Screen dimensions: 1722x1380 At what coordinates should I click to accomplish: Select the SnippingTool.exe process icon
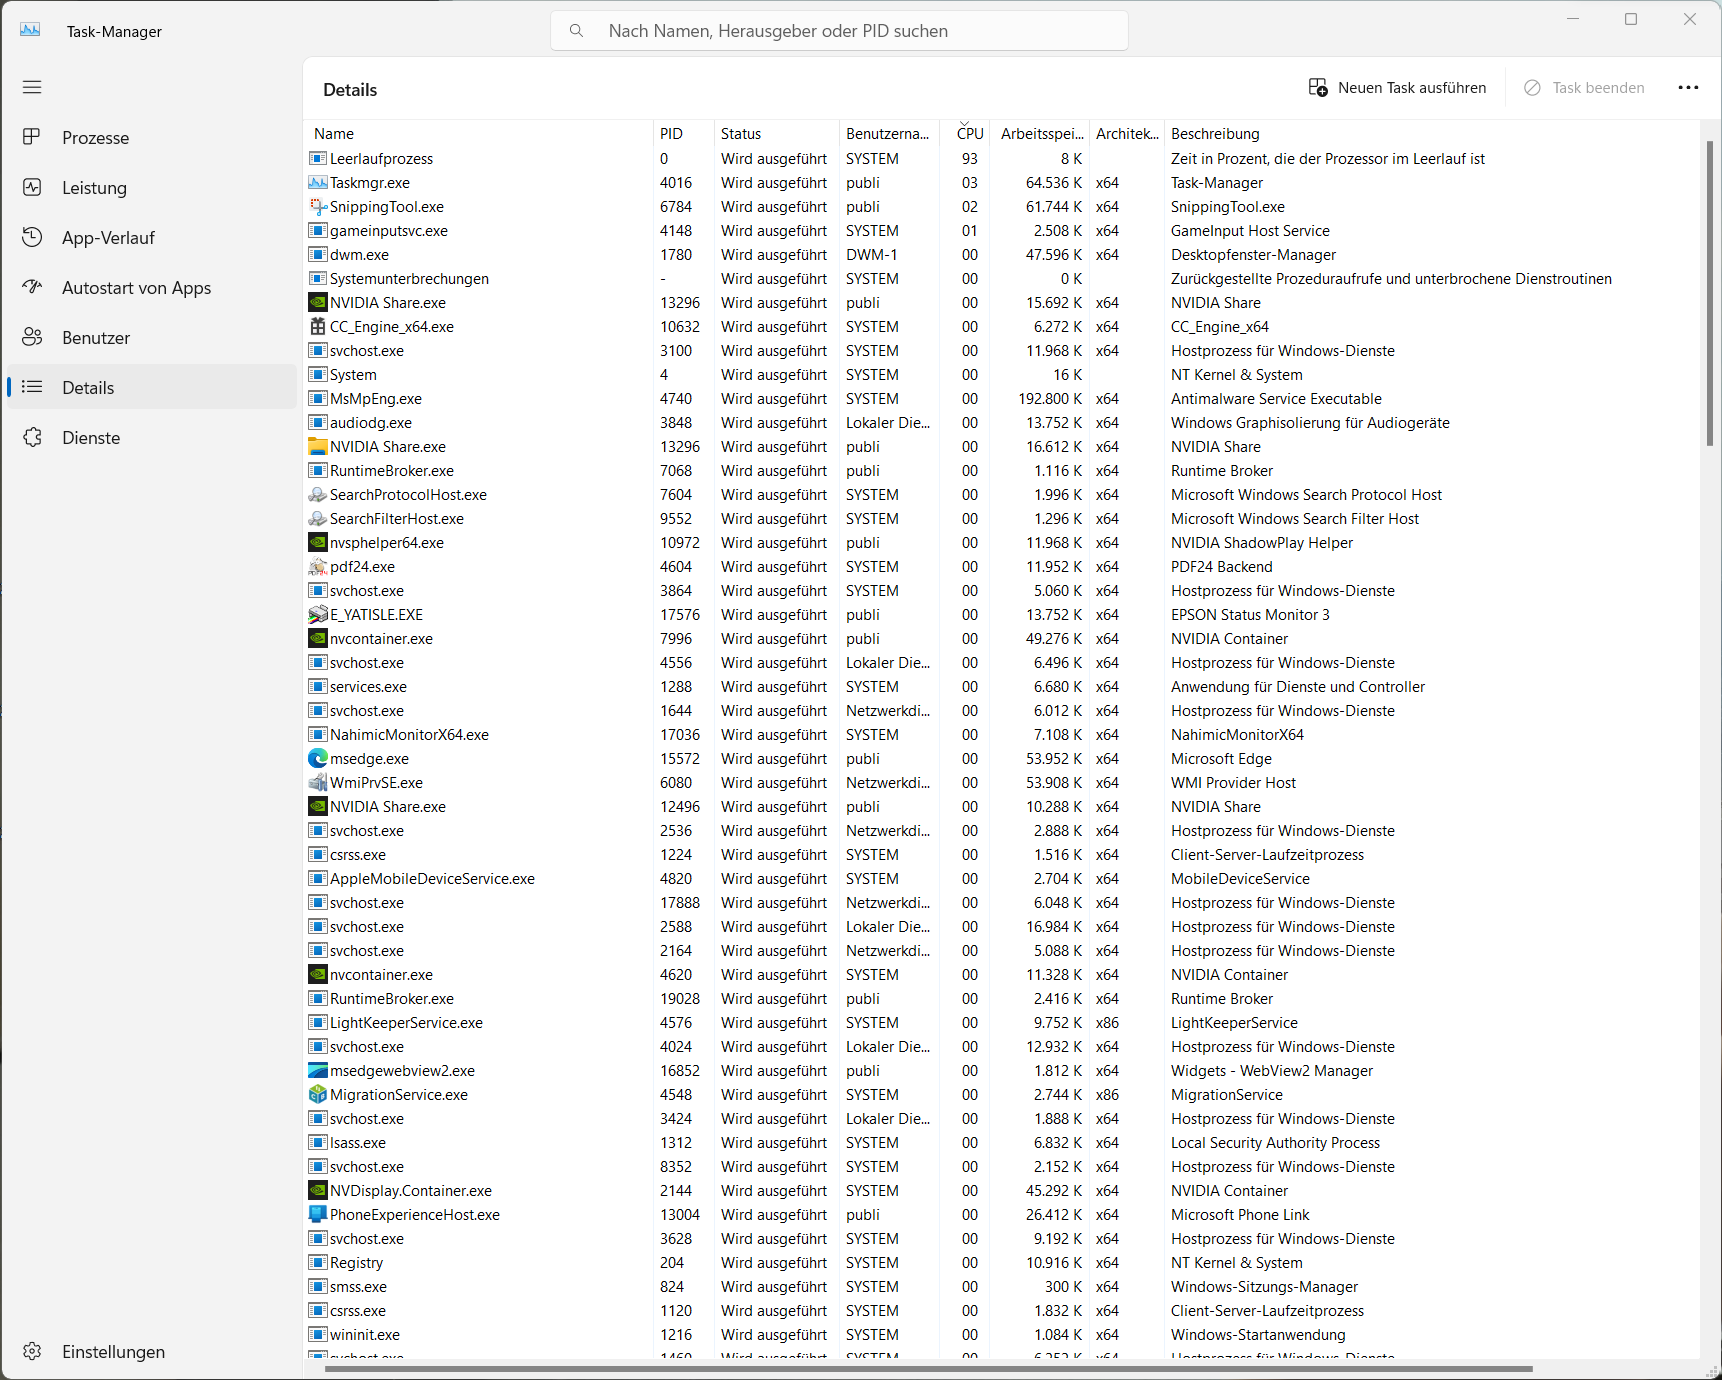pos(318,207)
